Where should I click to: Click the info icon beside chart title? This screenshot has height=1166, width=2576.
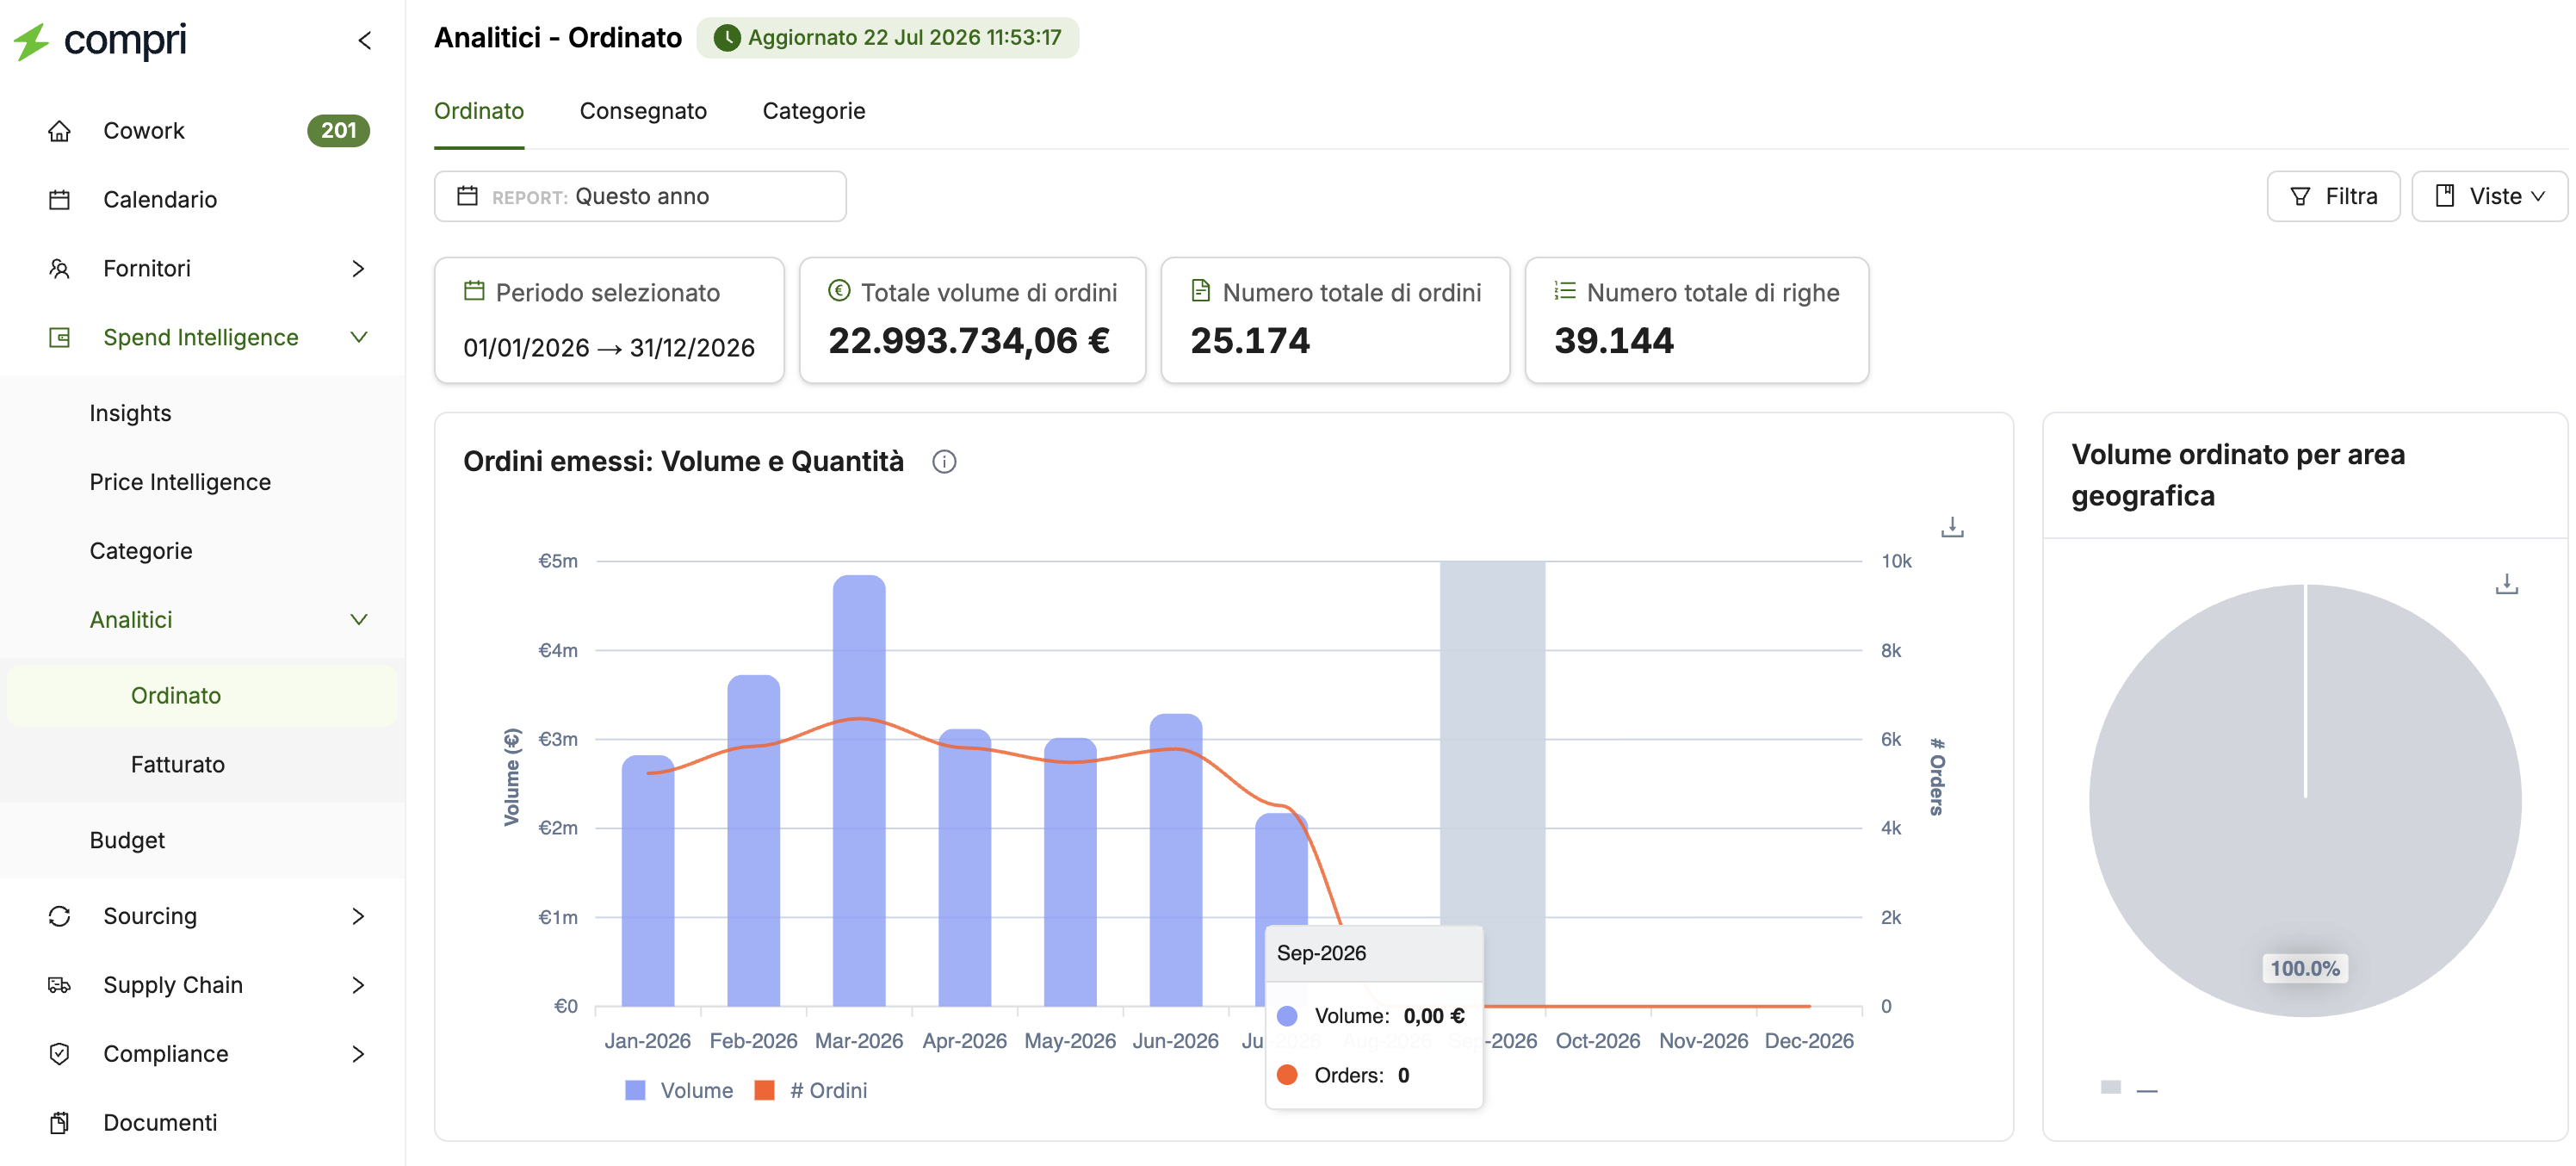[944, 462]
